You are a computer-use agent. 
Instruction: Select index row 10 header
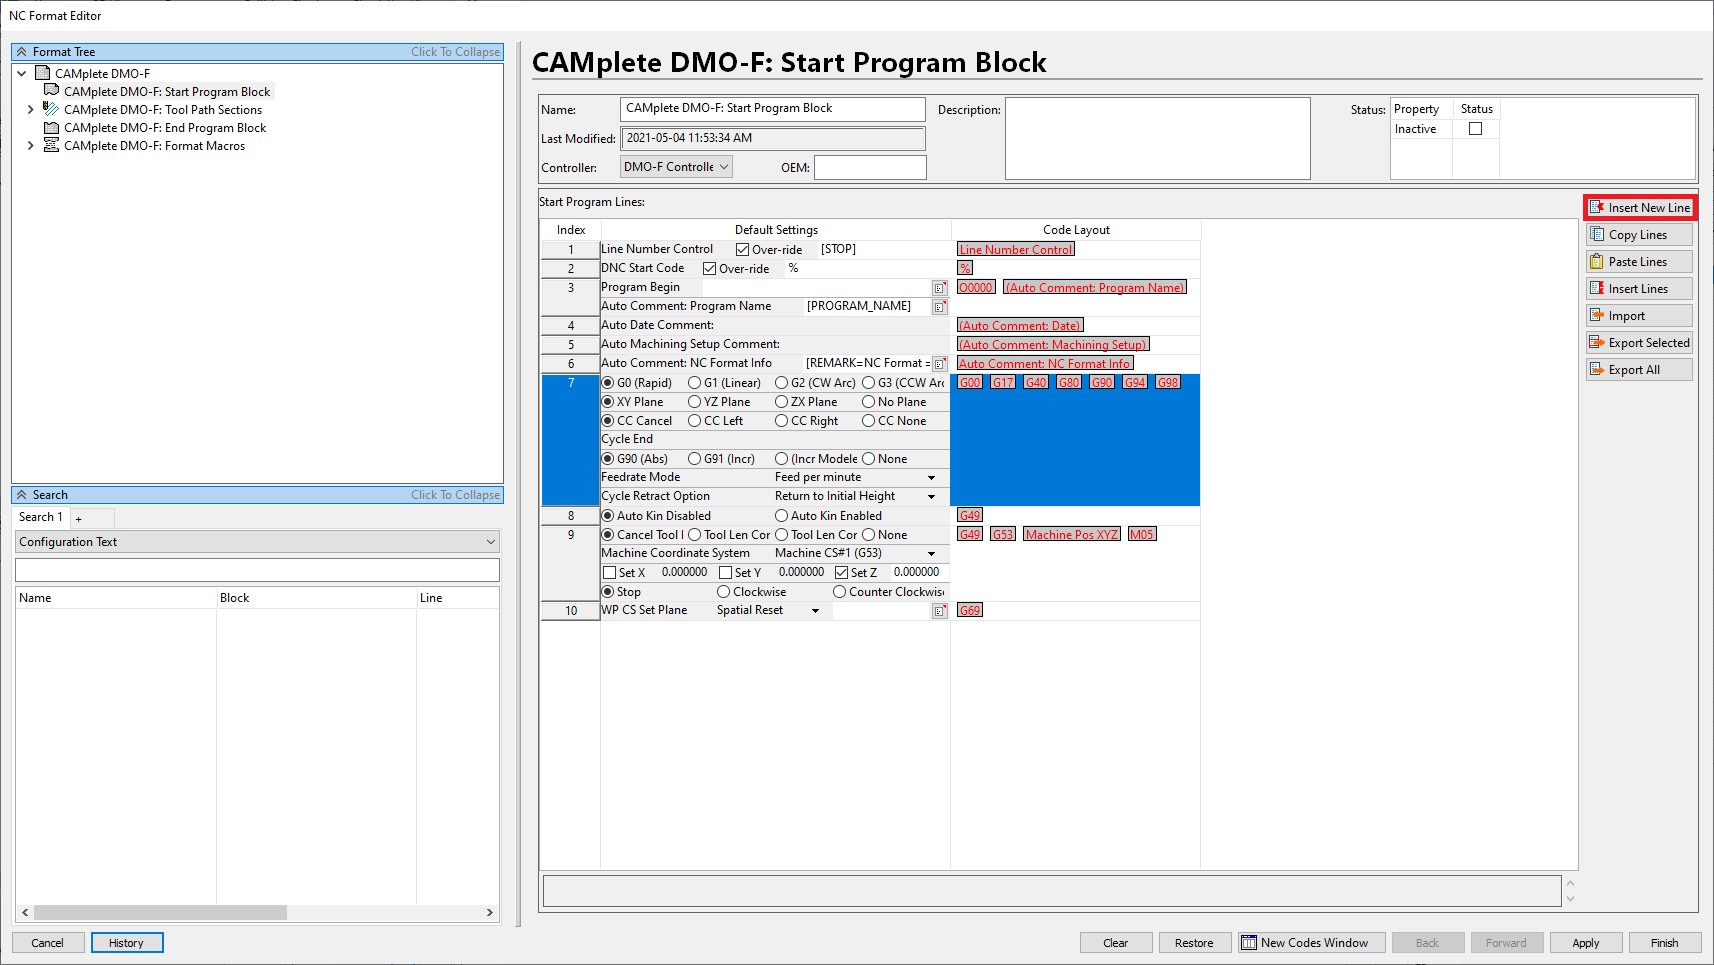[571, 611]
